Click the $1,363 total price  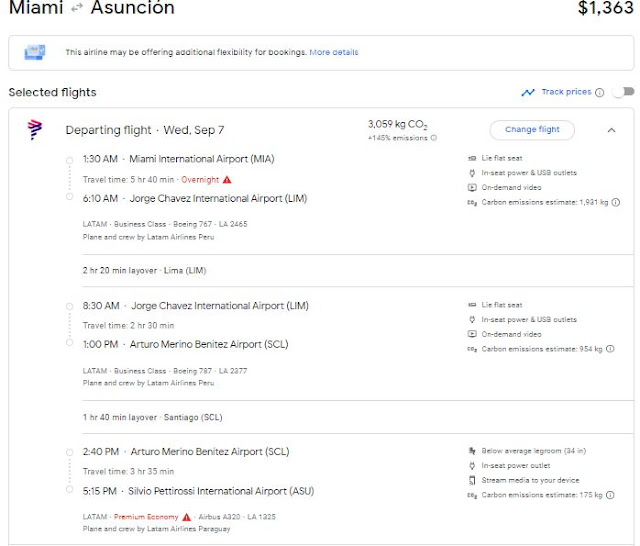[x=605, y=9]
